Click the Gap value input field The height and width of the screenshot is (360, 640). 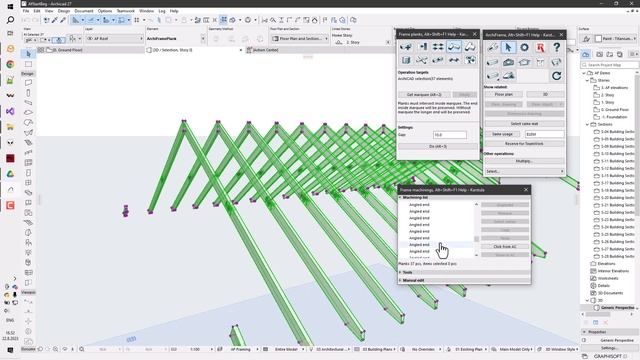click(449, 135)
